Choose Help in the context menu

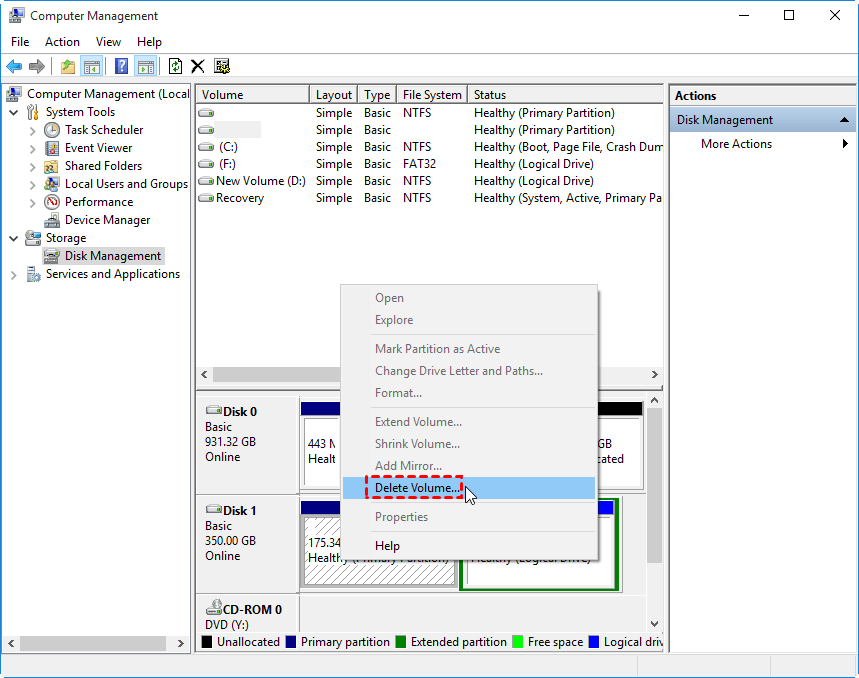[469, 546]
